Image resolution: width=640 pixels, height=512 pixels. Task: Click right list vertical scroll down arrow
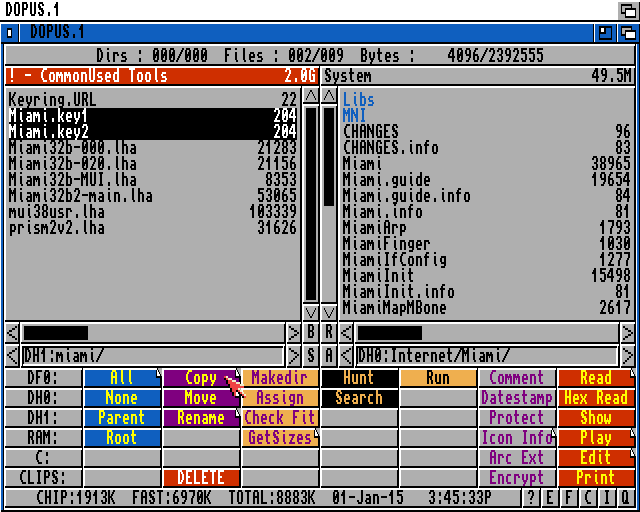(329, 312)
